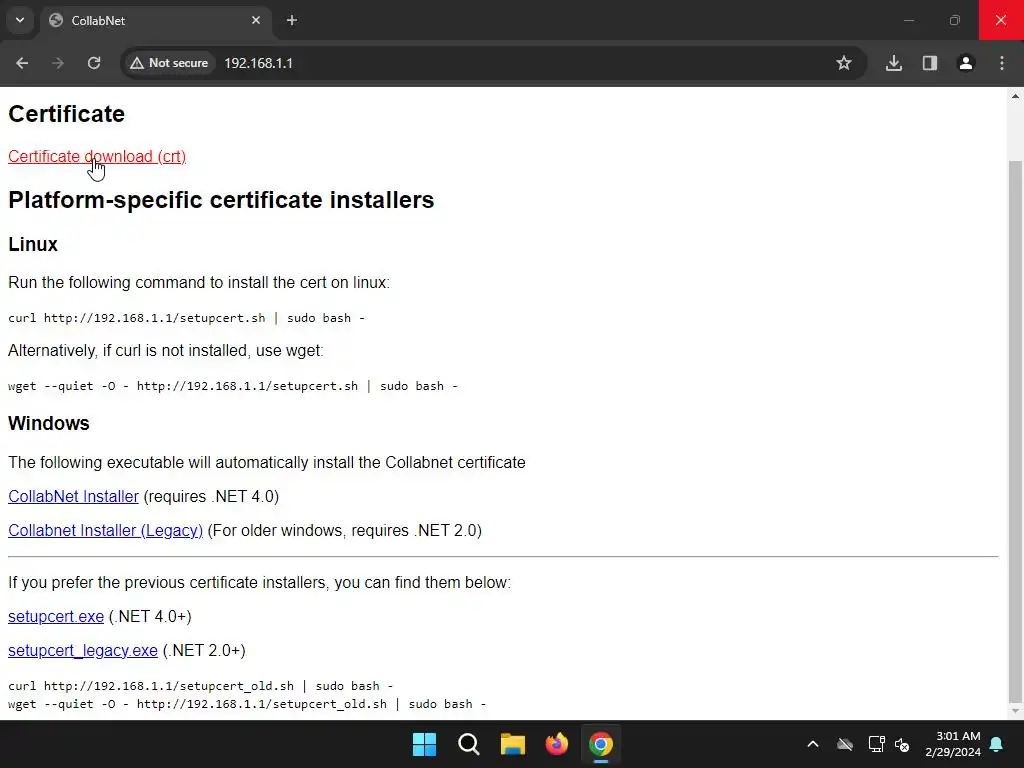Click the wget setupcert.sh command text

[x=232, y=386]
